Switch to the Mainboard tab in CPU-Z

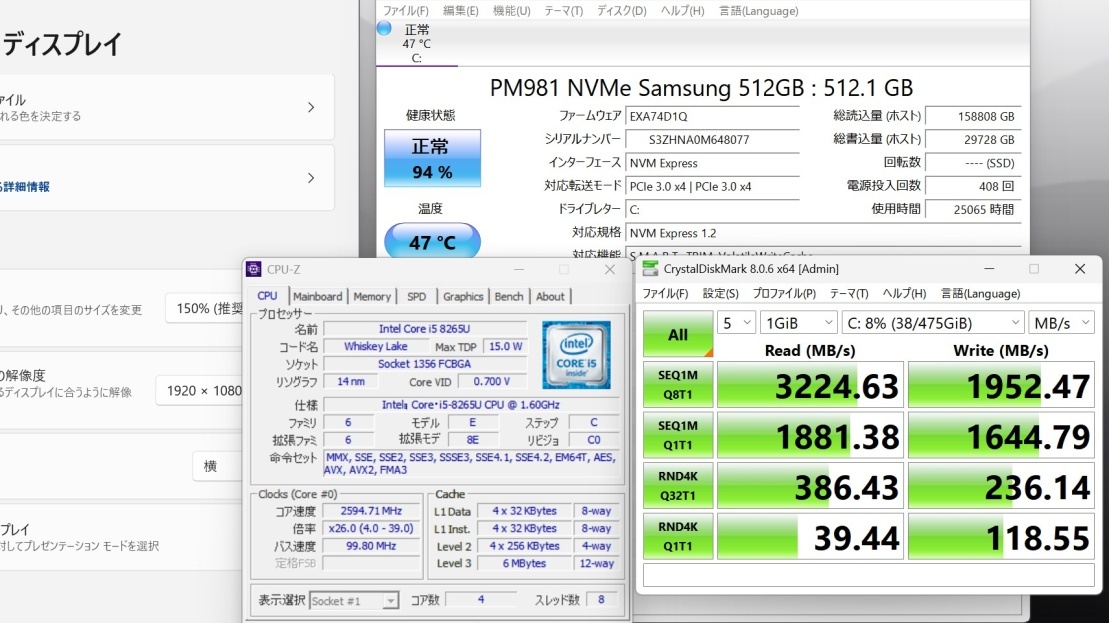318,296
